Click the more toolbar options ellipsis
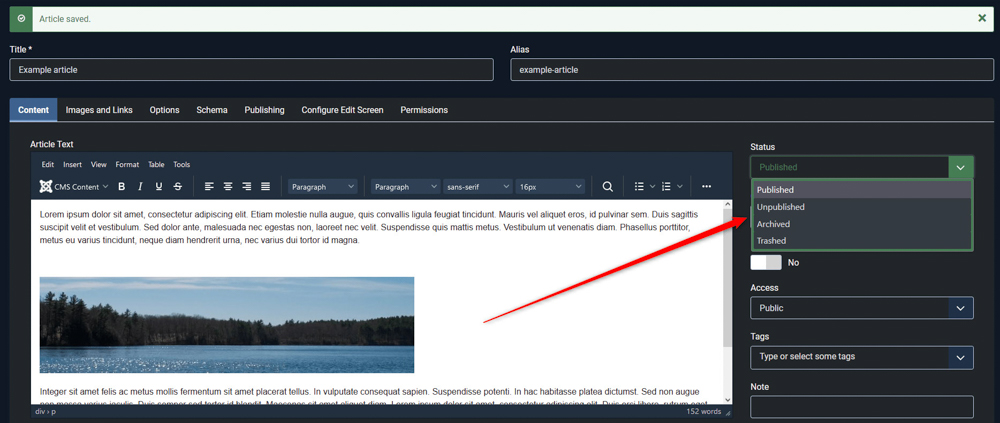Image resolution: width=1000 pixels, height=423 pixels. [706, 186]
